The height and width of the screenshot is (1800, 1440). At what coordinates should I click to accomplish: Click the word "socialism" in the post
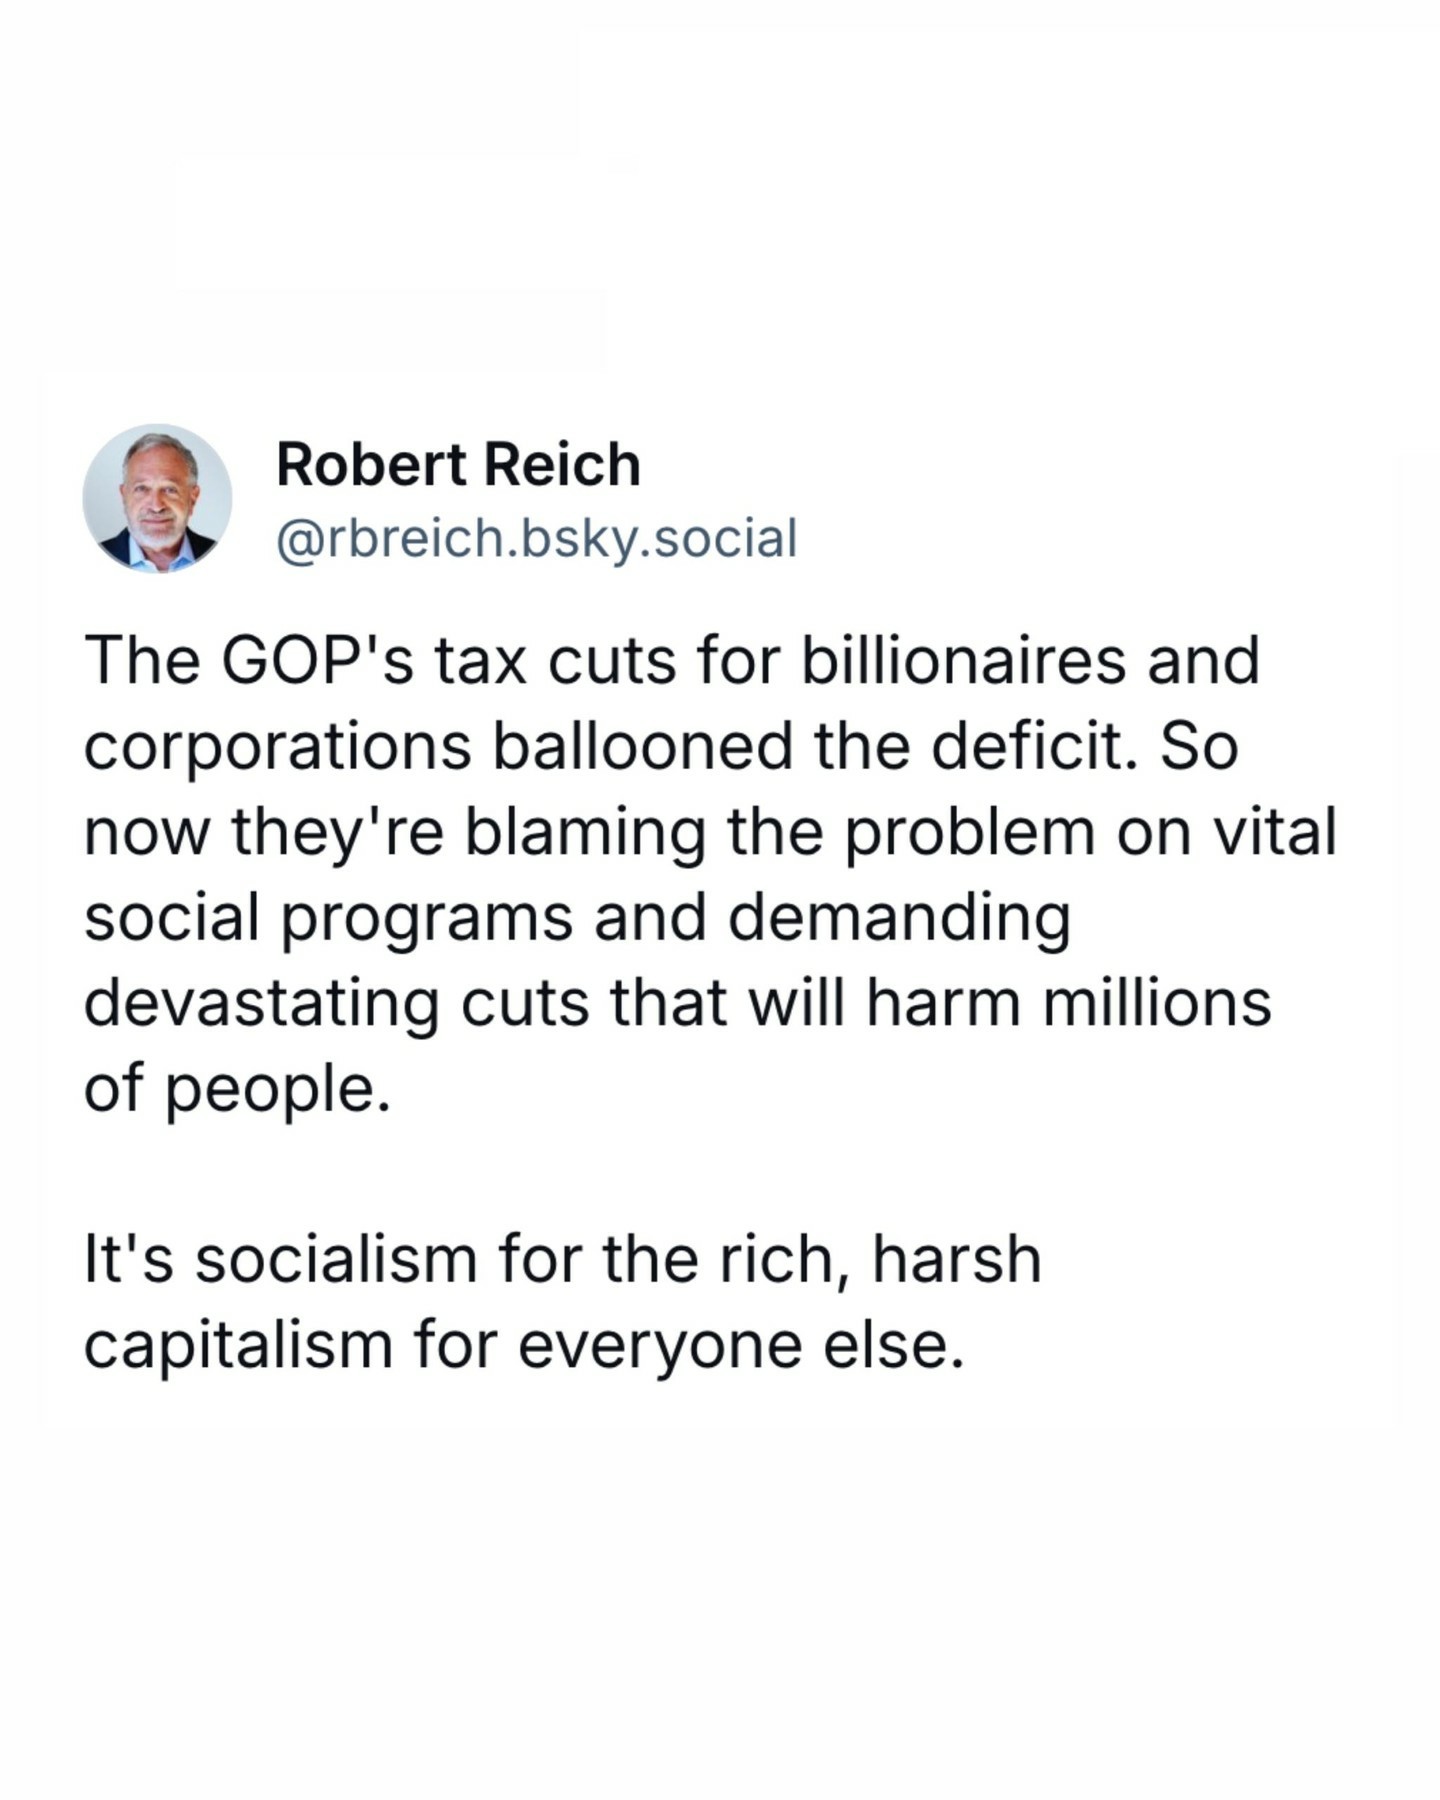click(336, 1259)
